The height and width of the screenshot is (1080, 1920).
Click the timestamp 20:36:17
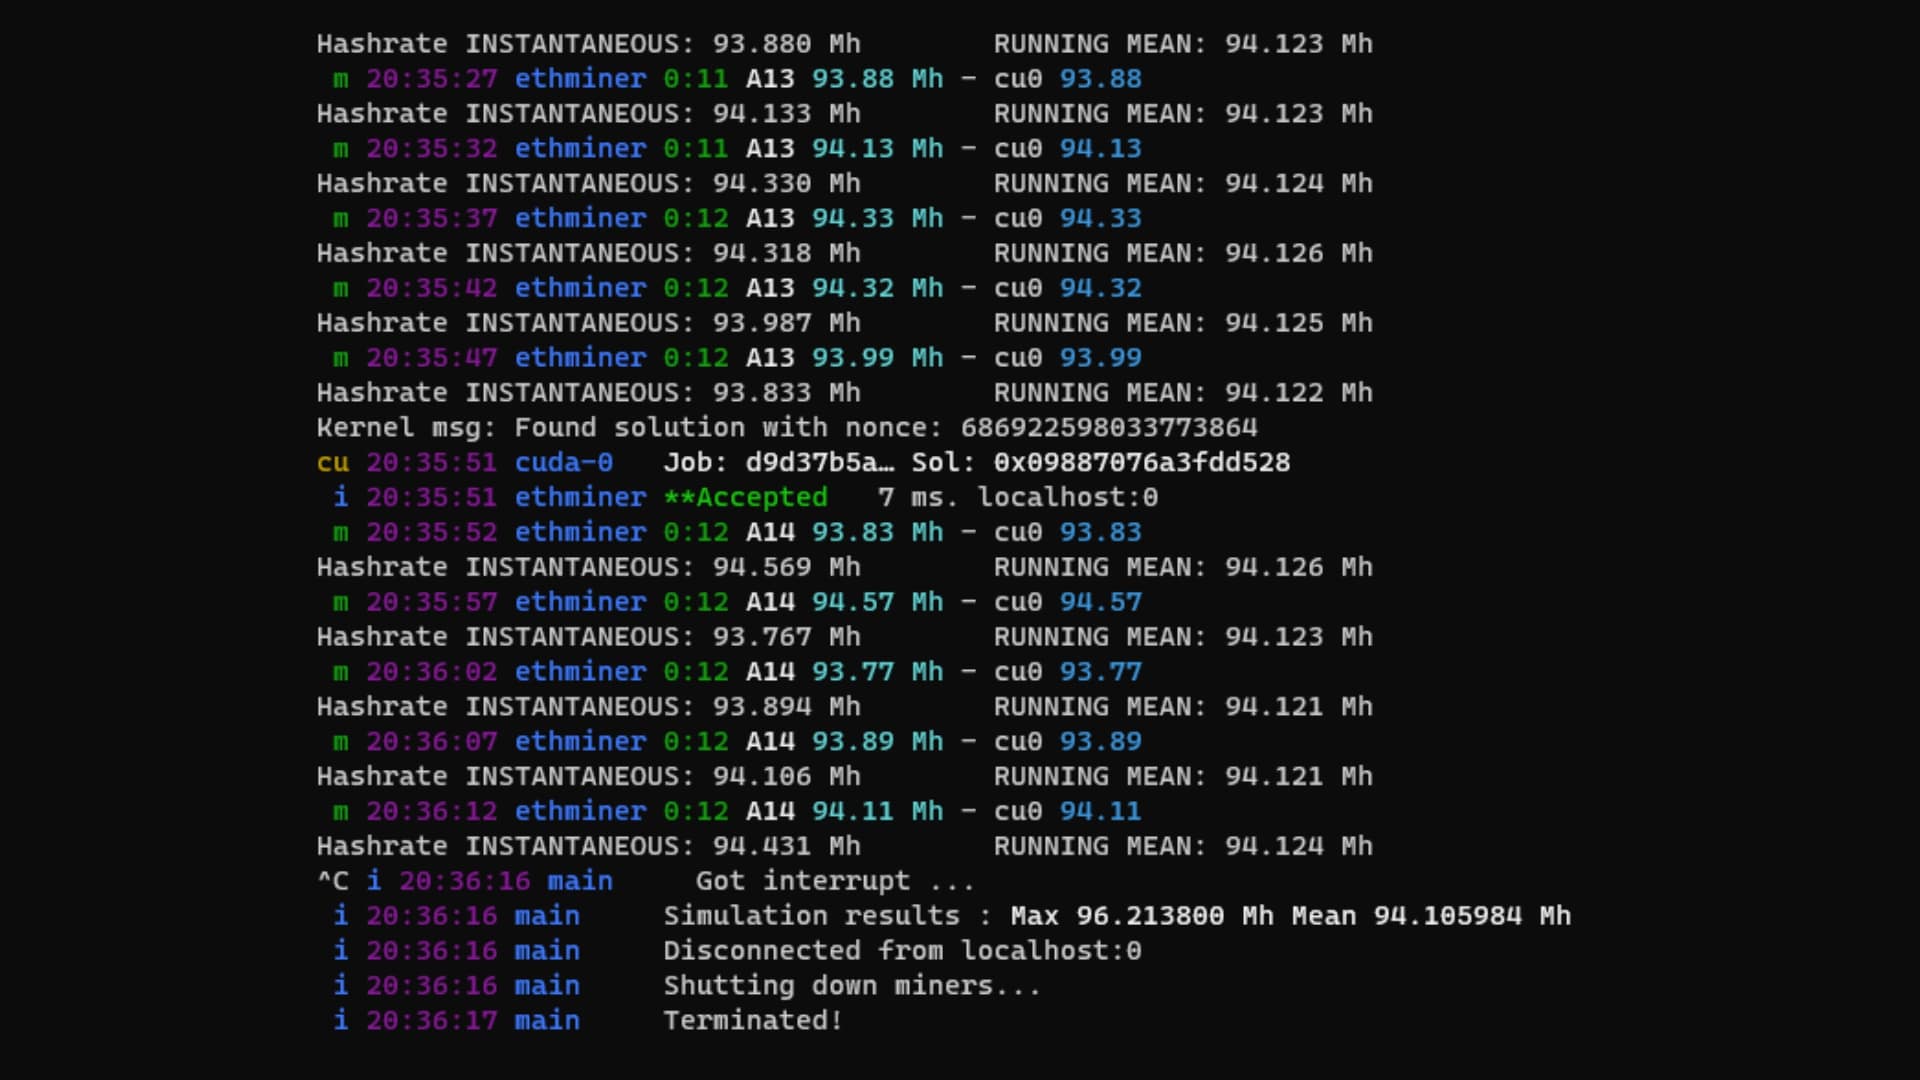(x=431, y=1021)
